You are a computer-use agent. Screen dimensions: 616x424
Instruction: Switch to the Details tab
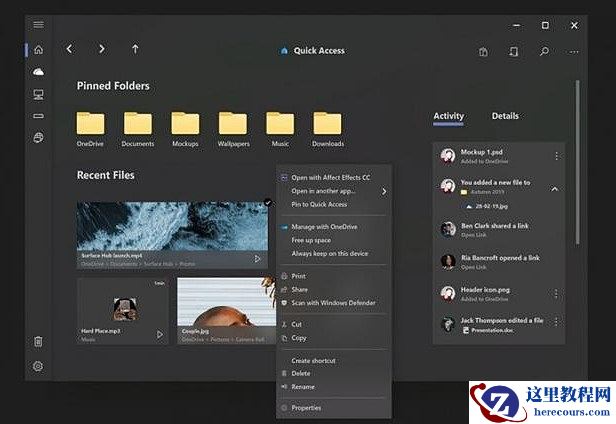pos(505,116)
